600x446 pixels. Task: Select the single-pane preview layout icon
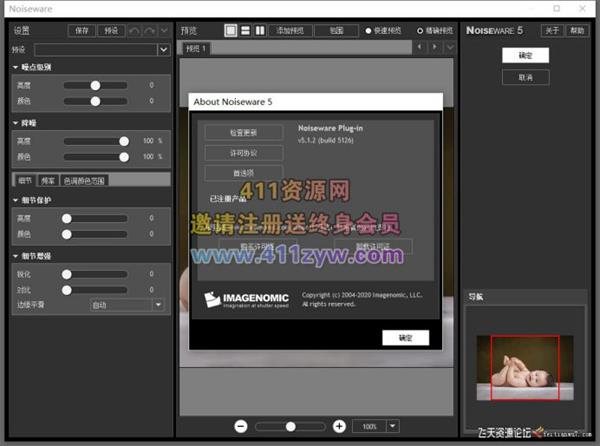tap(231, 31)
